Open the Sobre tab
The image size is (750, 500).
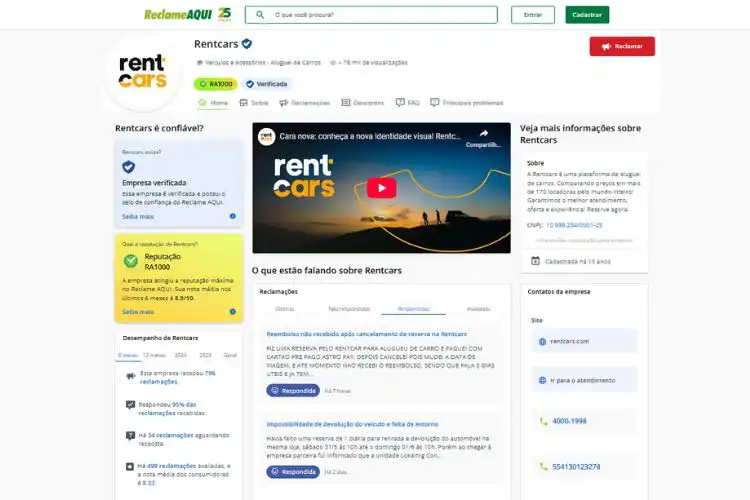tap(254, 103)
